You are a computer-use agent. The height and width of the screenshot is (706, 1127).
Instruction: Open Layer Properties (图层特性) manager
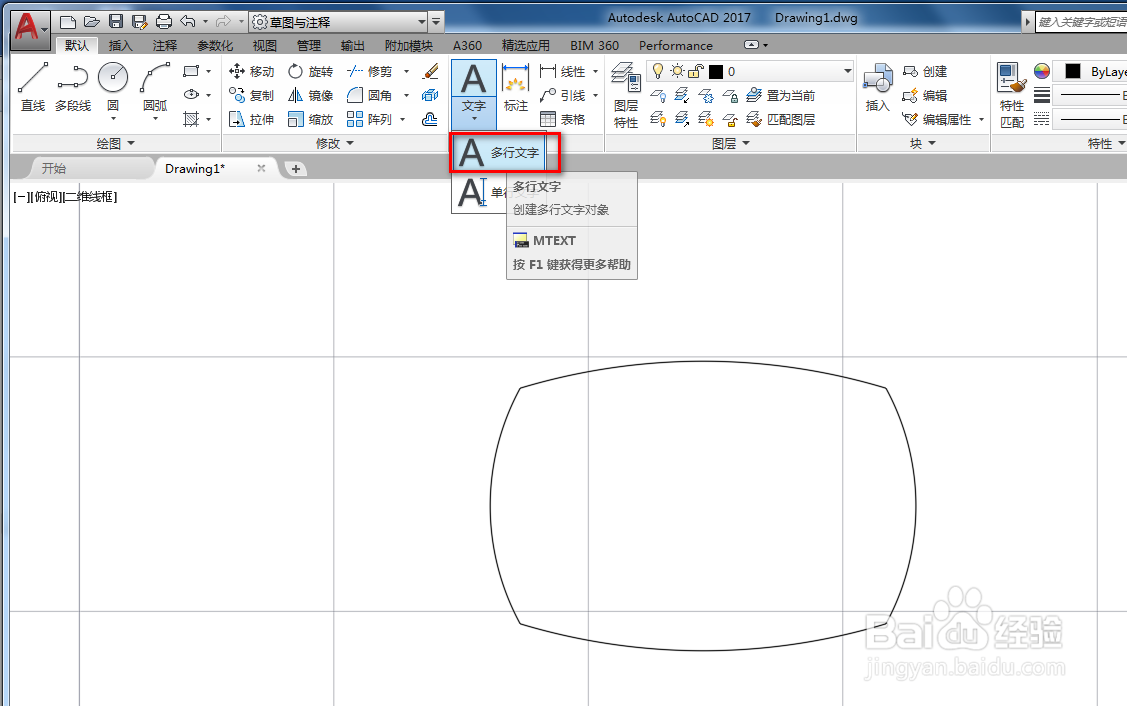(625, 95)
